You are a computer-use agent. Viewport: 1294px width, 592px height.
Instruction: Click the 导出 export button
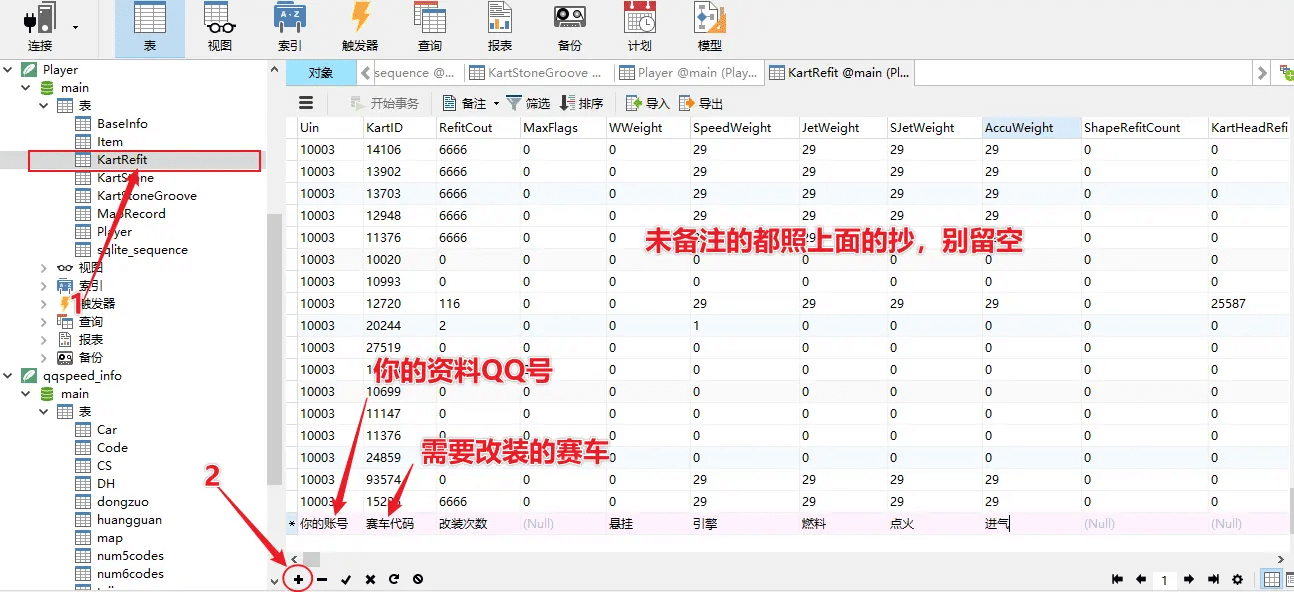tap(701, 104)
